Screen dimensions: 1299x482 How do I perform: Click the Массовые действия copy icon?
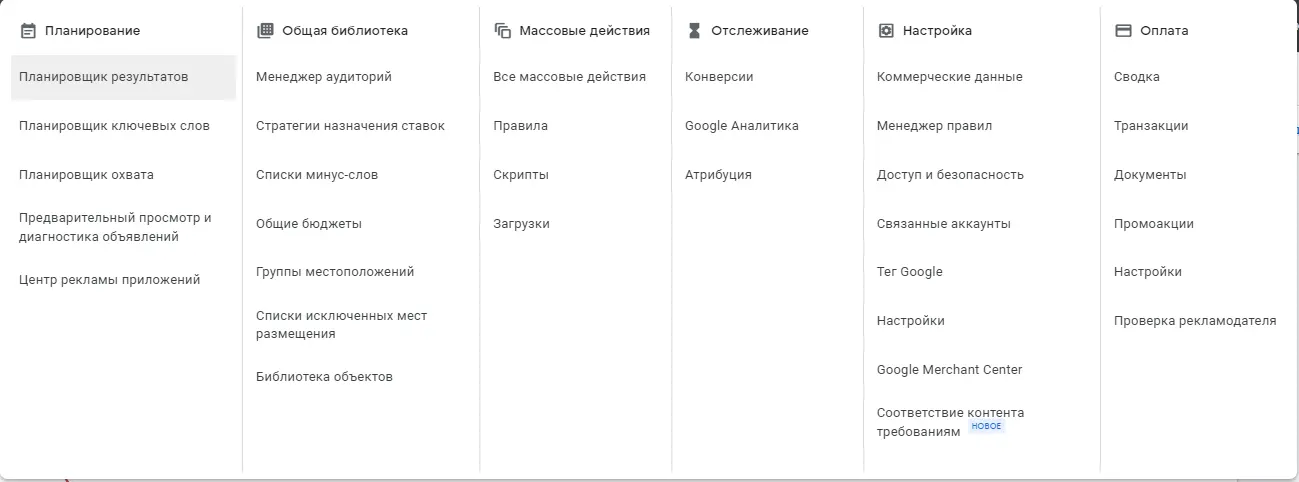pyautogui.click(x=503, y=31)
